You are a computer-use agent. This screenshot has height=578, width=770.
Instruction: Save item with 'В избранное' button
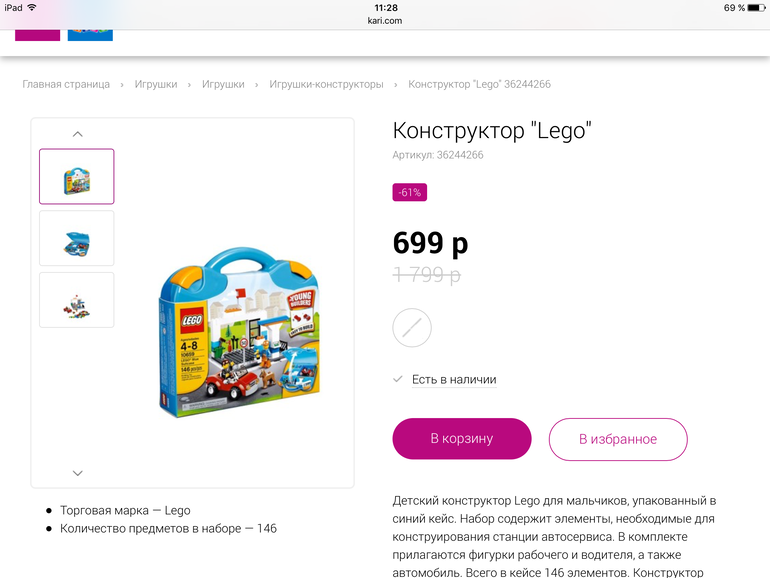618,439
